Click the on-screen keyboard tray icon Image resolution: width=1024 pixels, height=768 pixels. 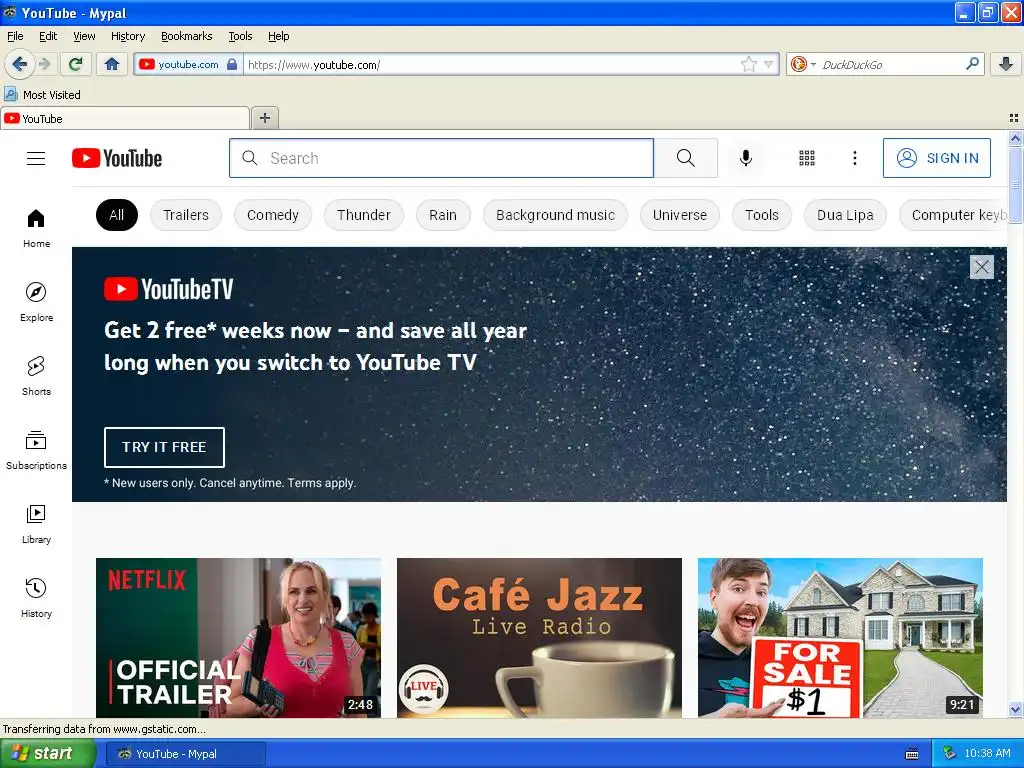coord(912,754)
